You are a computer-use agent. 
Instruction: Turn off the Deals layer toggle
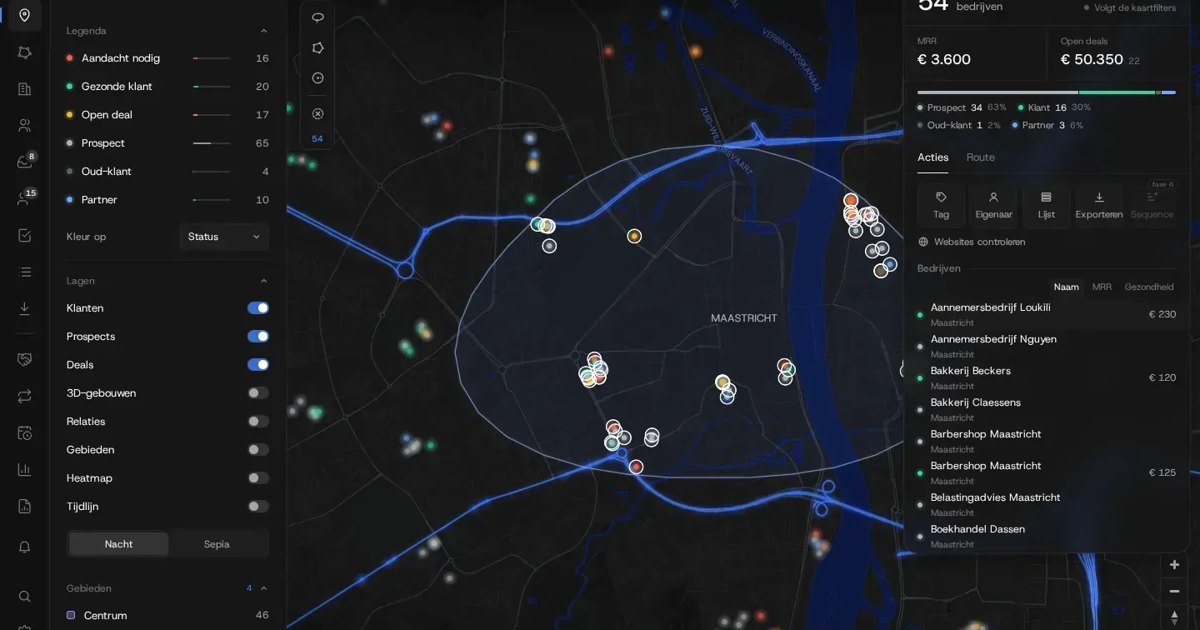pos(258,365)
